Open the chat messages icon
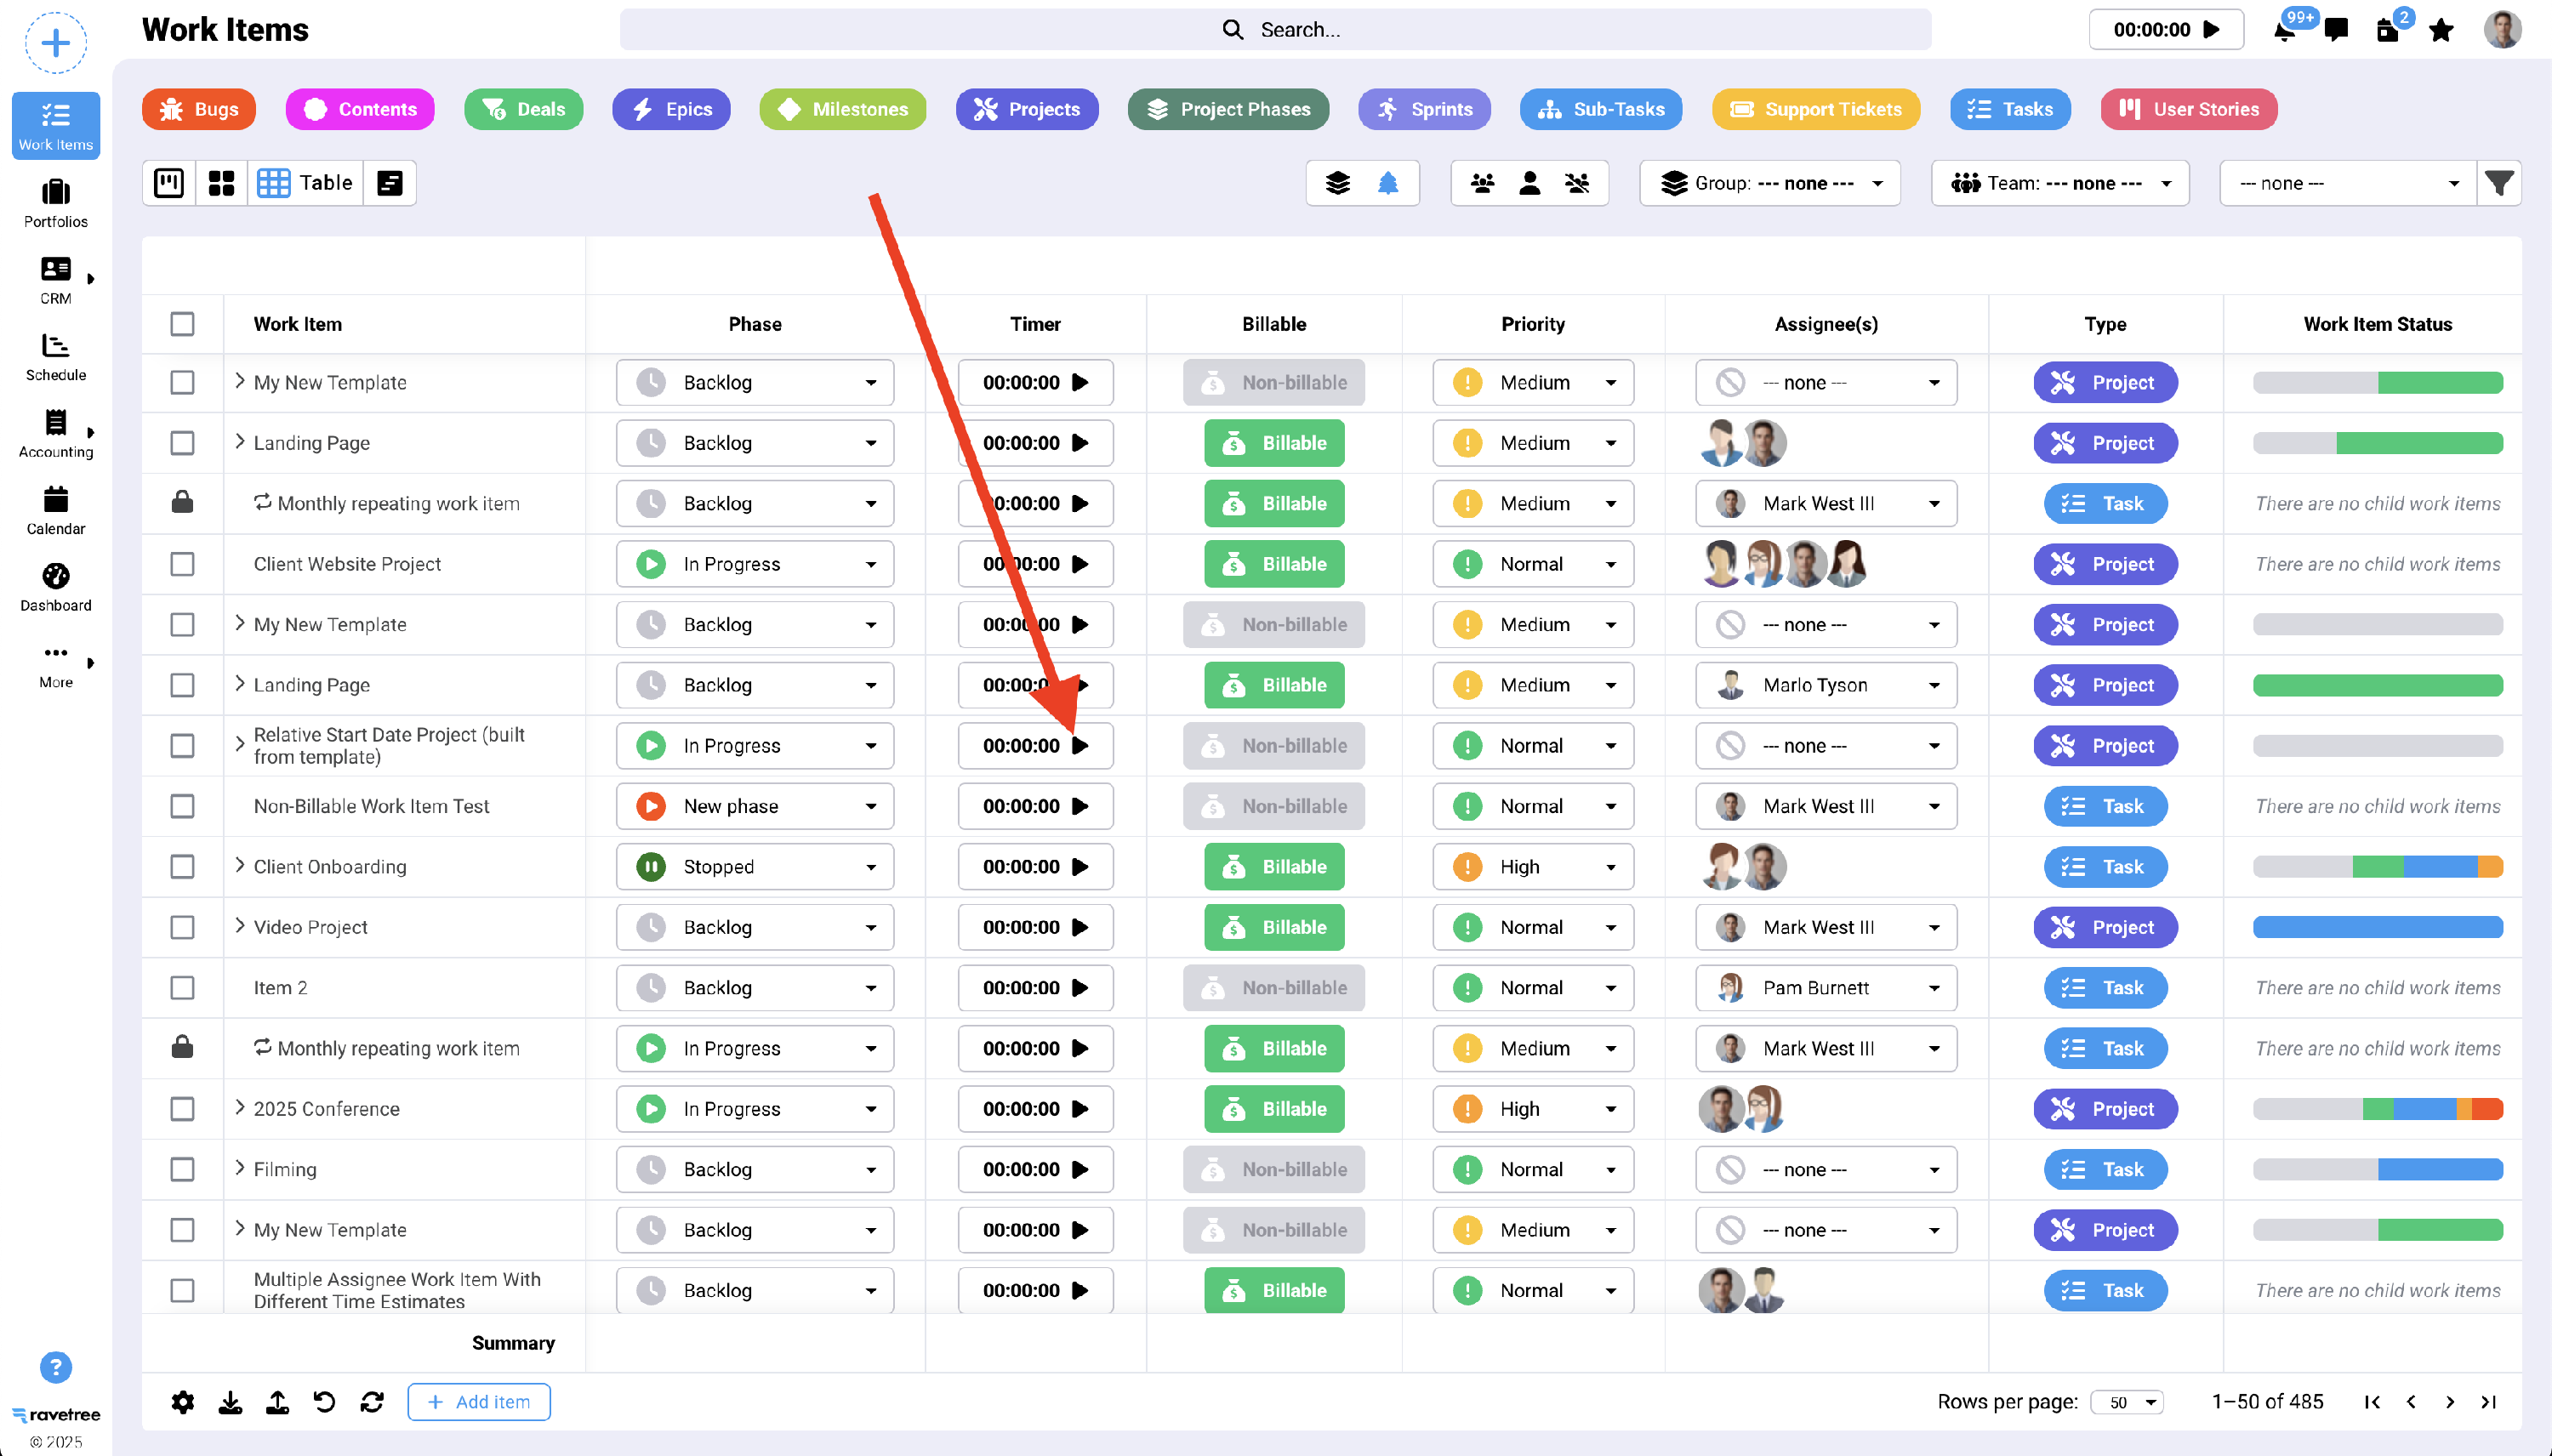Viewport: 2552px width, 1456px height. (2336, 30)
